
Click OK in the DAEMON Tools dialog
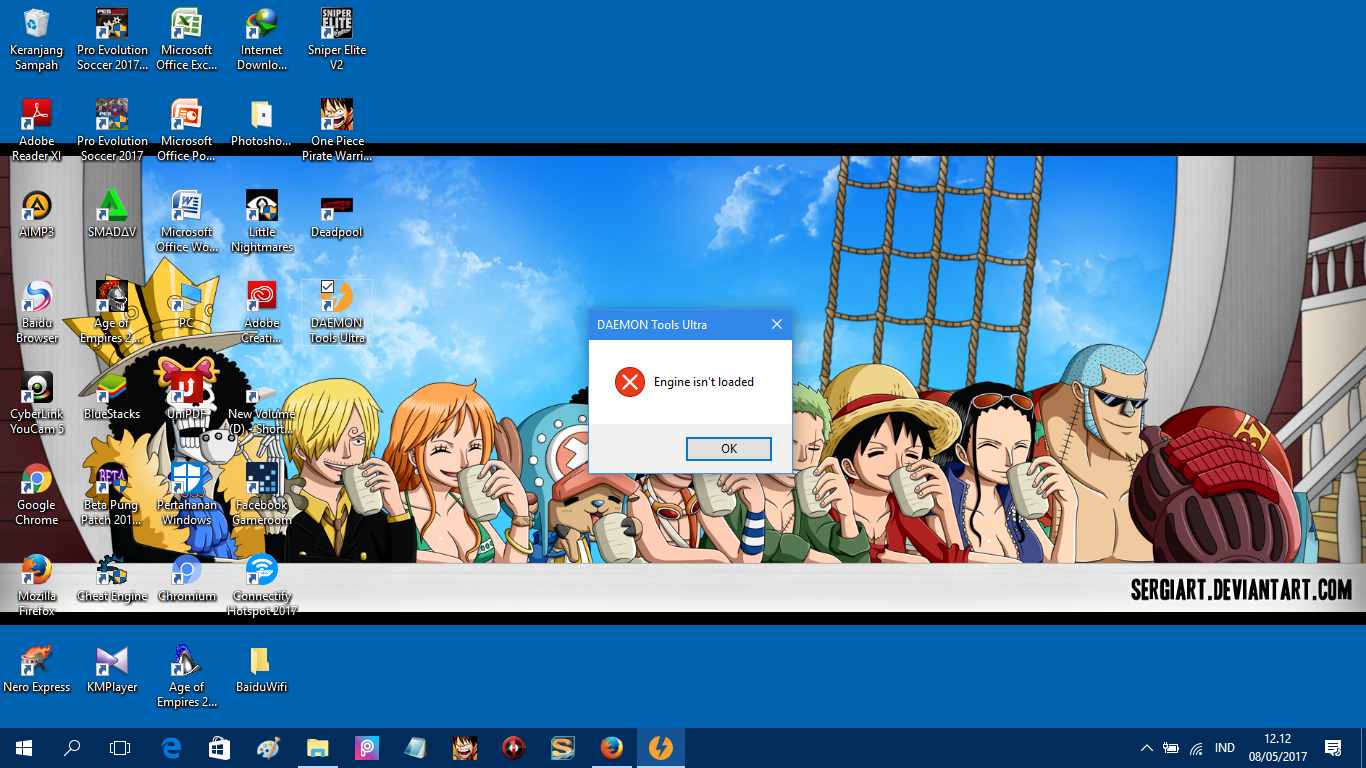[728, 449]
